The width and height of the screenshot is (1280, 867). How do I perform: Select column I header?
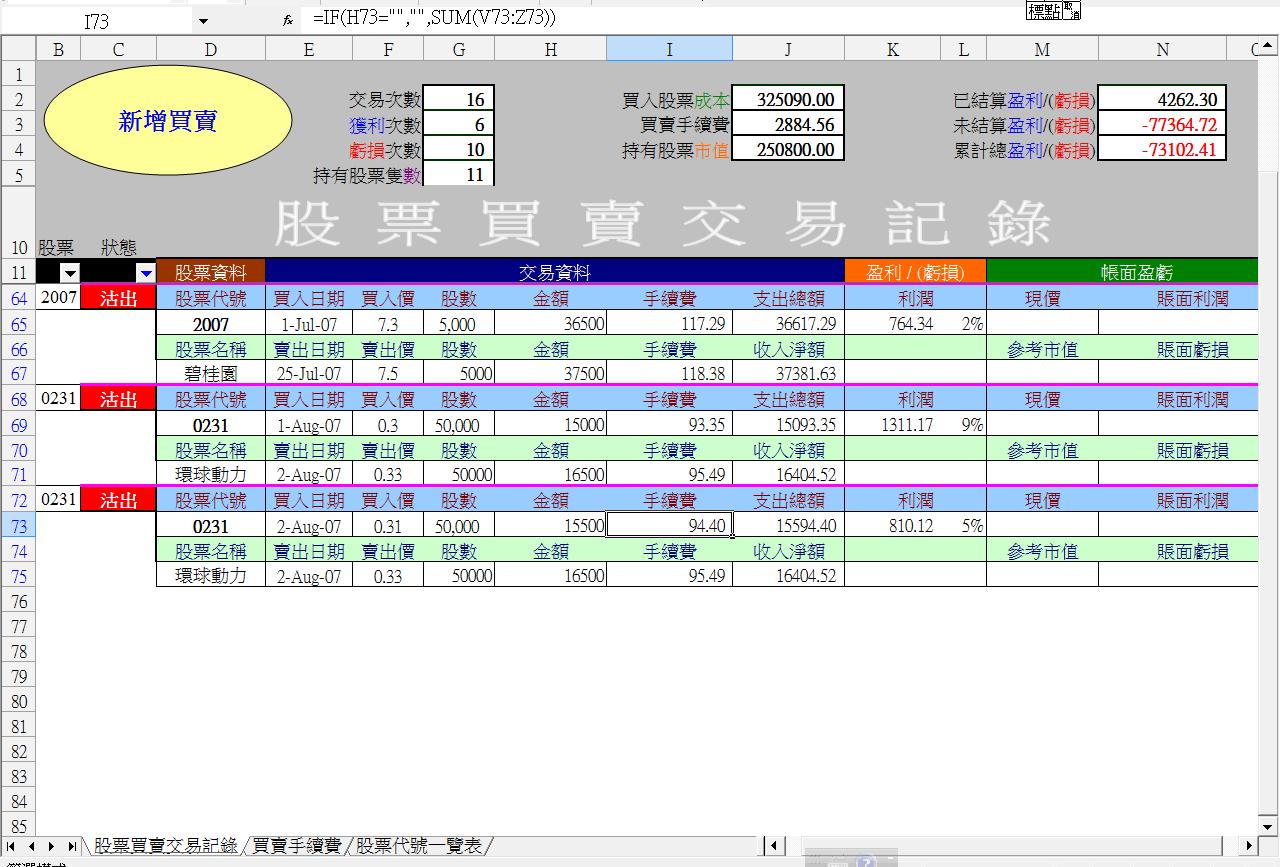click(x=669, y=49)
